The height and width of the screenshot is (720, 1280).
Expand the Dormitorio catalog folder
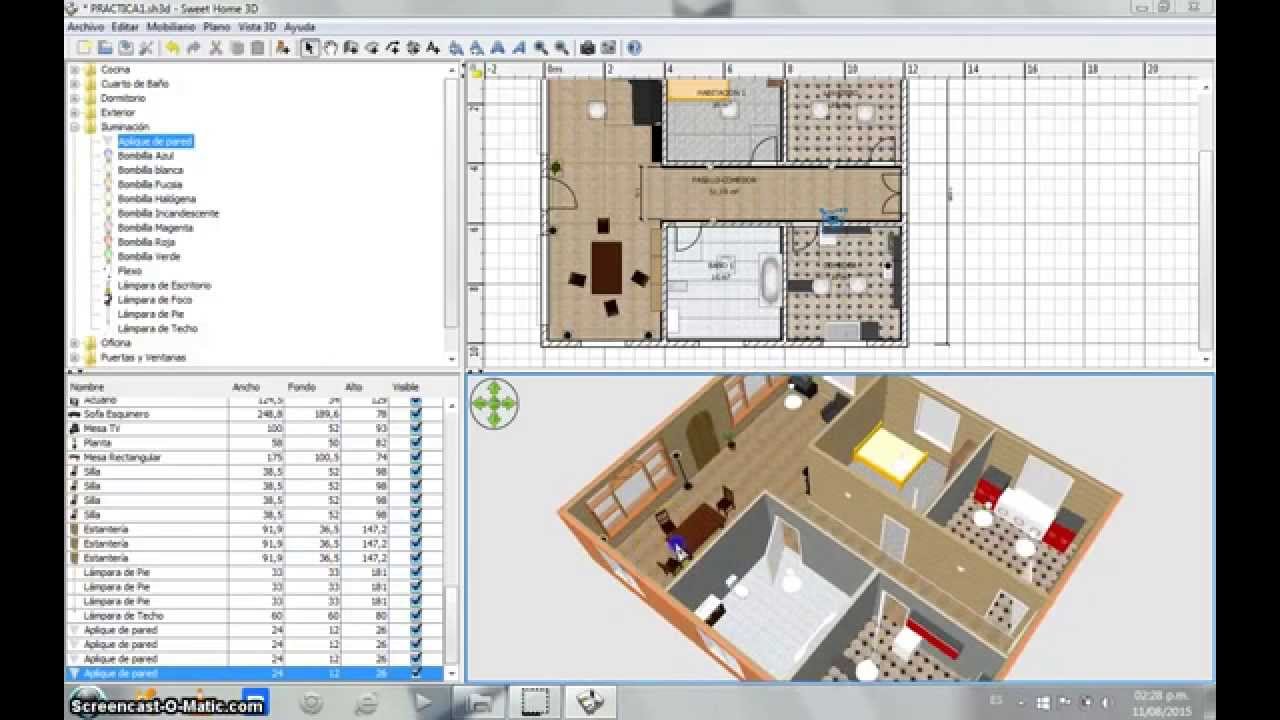(x=75, y=99)
